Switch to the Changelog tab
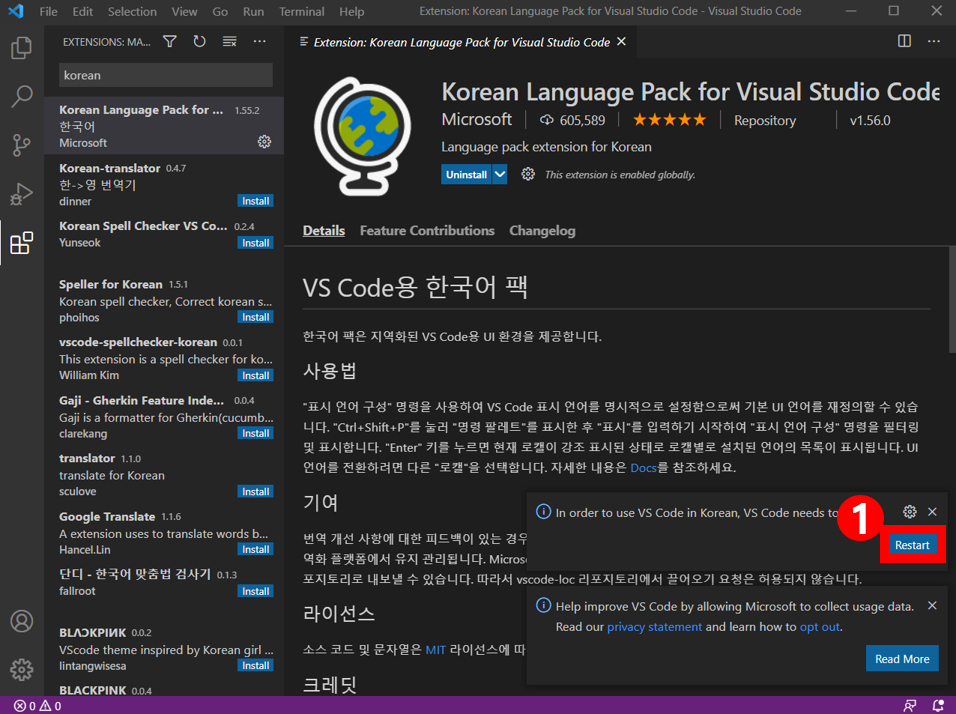 [x=542, y=230]
